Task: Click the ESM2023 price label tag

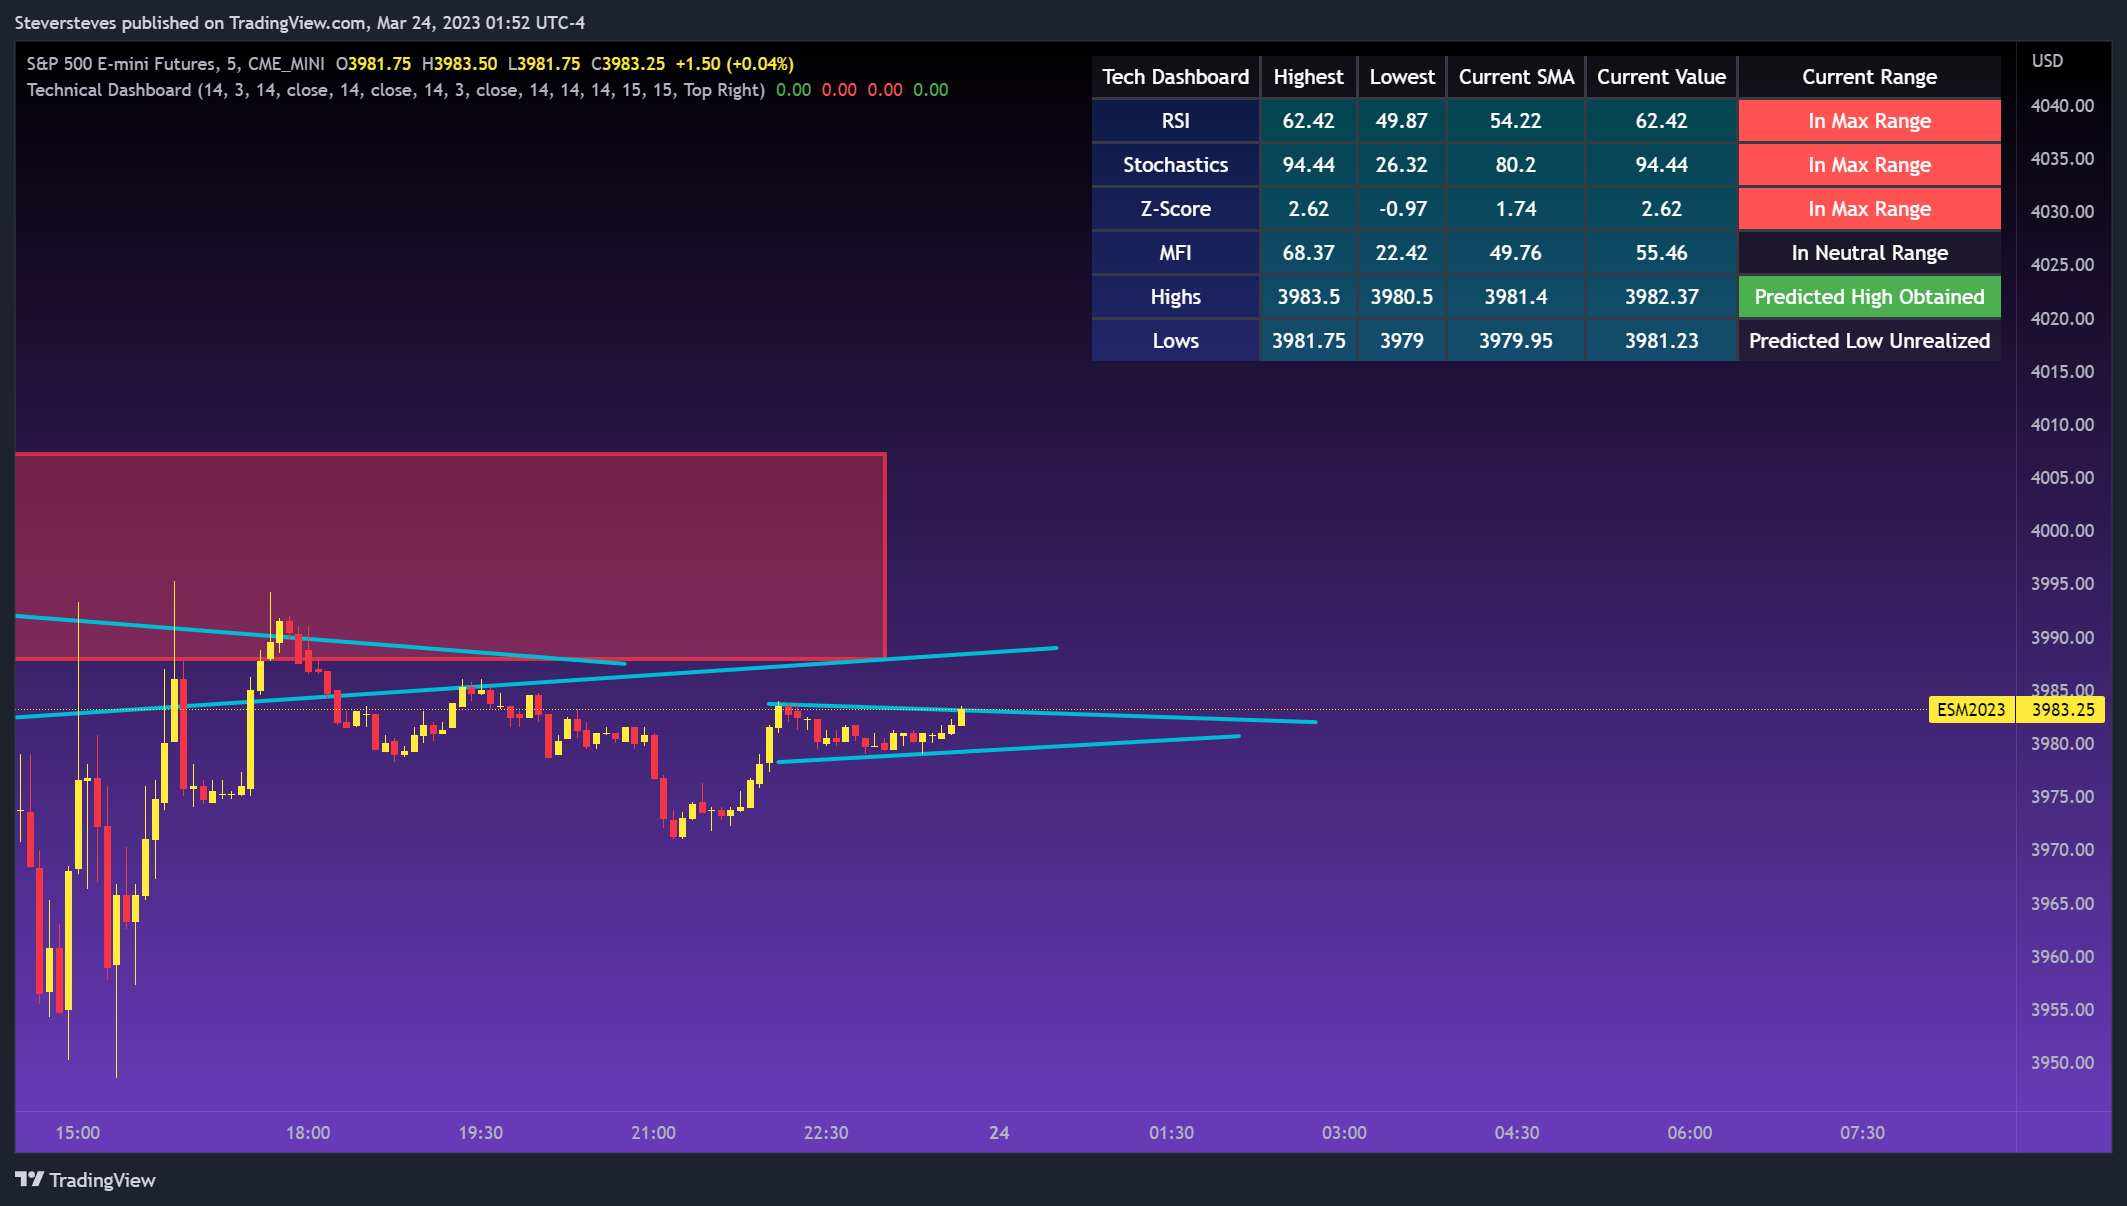Action: click(1971, 710)
